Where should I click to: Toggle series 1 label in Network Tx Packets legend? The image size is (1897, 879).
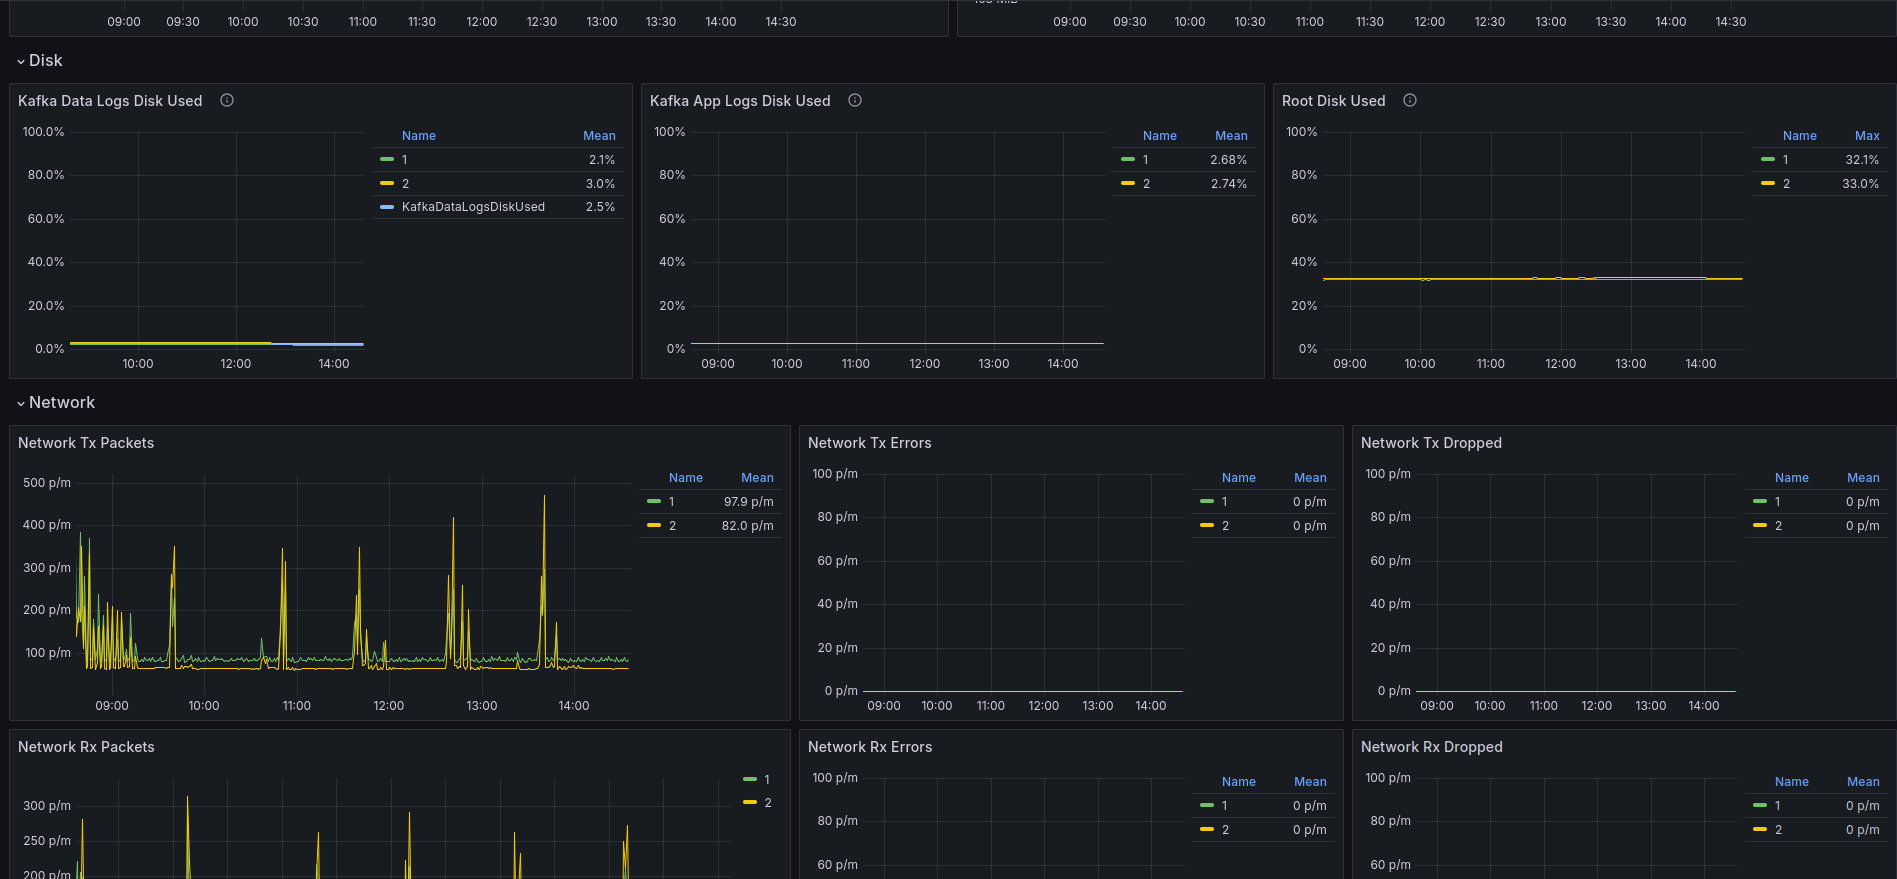(x=672, y=502)
